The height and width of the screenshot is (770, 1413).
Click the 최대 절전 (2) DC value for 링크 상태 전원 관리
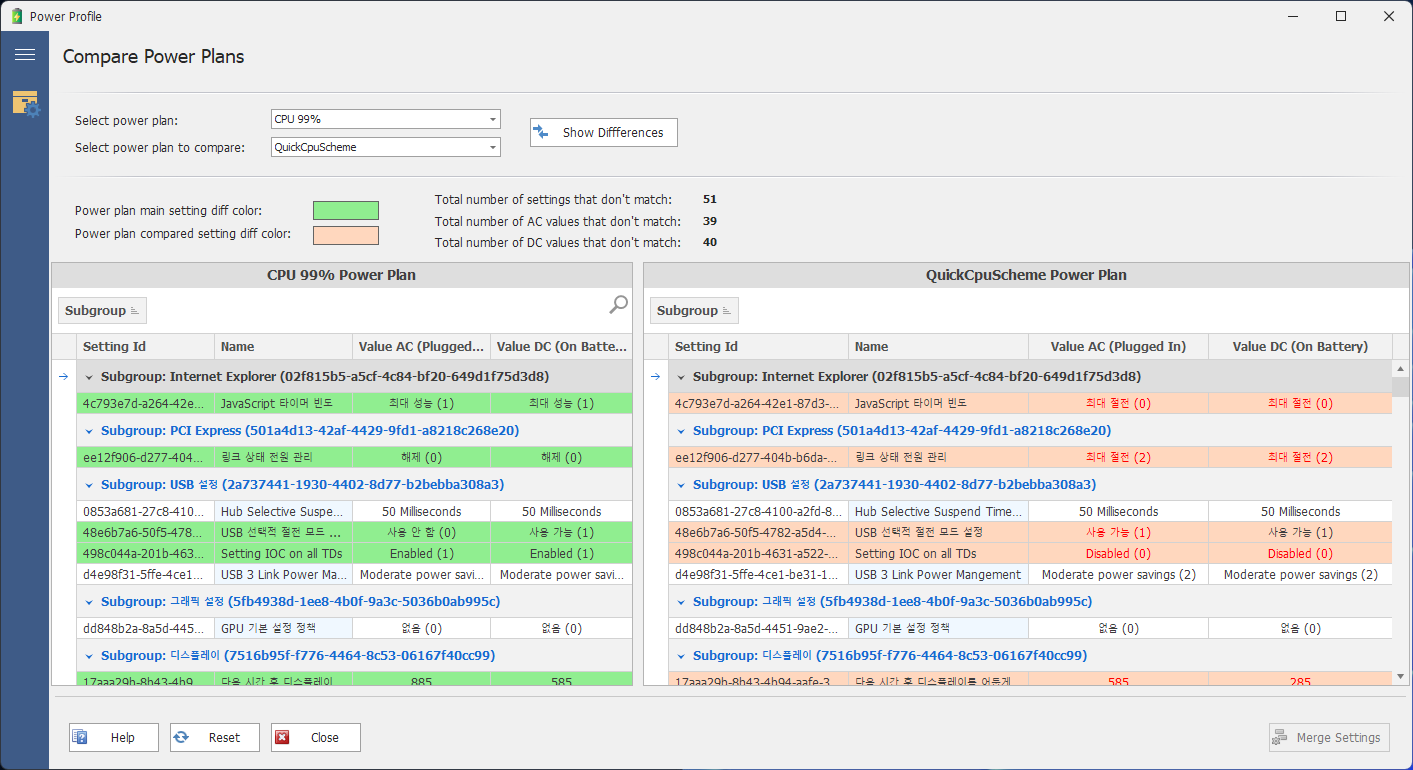click(x=1300, y=457)
